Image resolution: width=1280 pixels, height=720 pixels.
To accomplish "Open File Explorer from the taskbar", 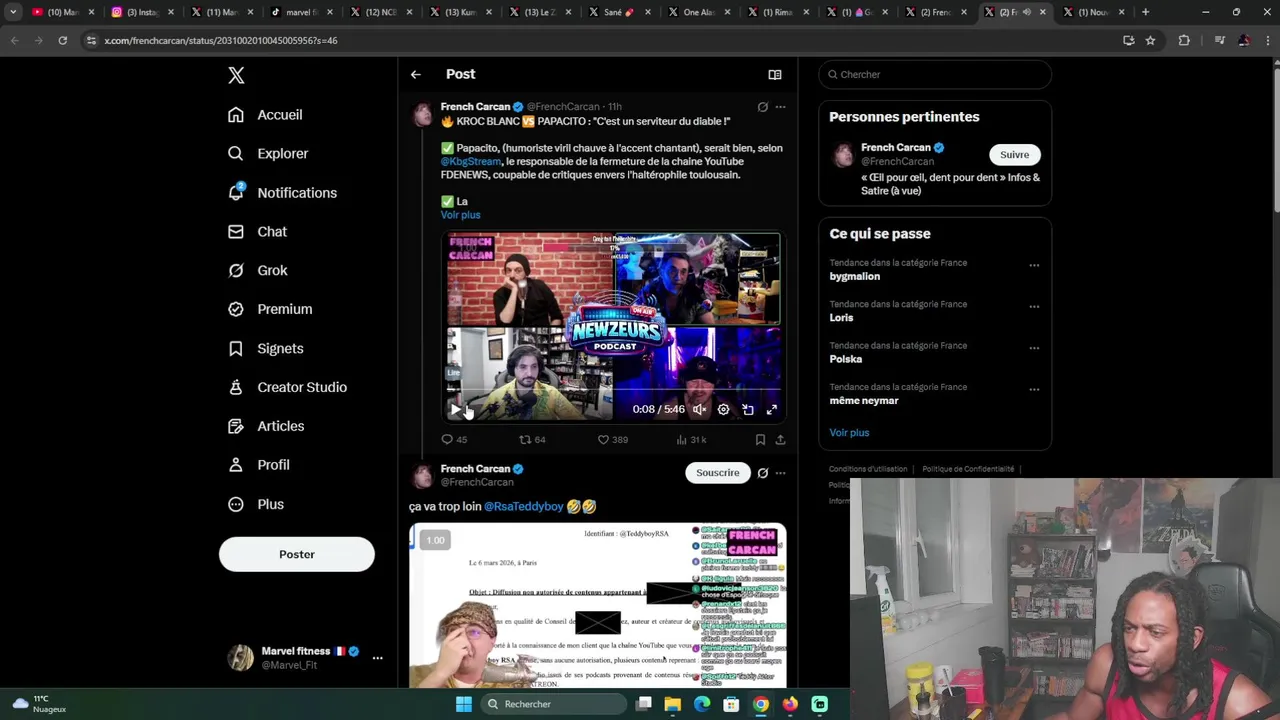I will click(673, 705).
